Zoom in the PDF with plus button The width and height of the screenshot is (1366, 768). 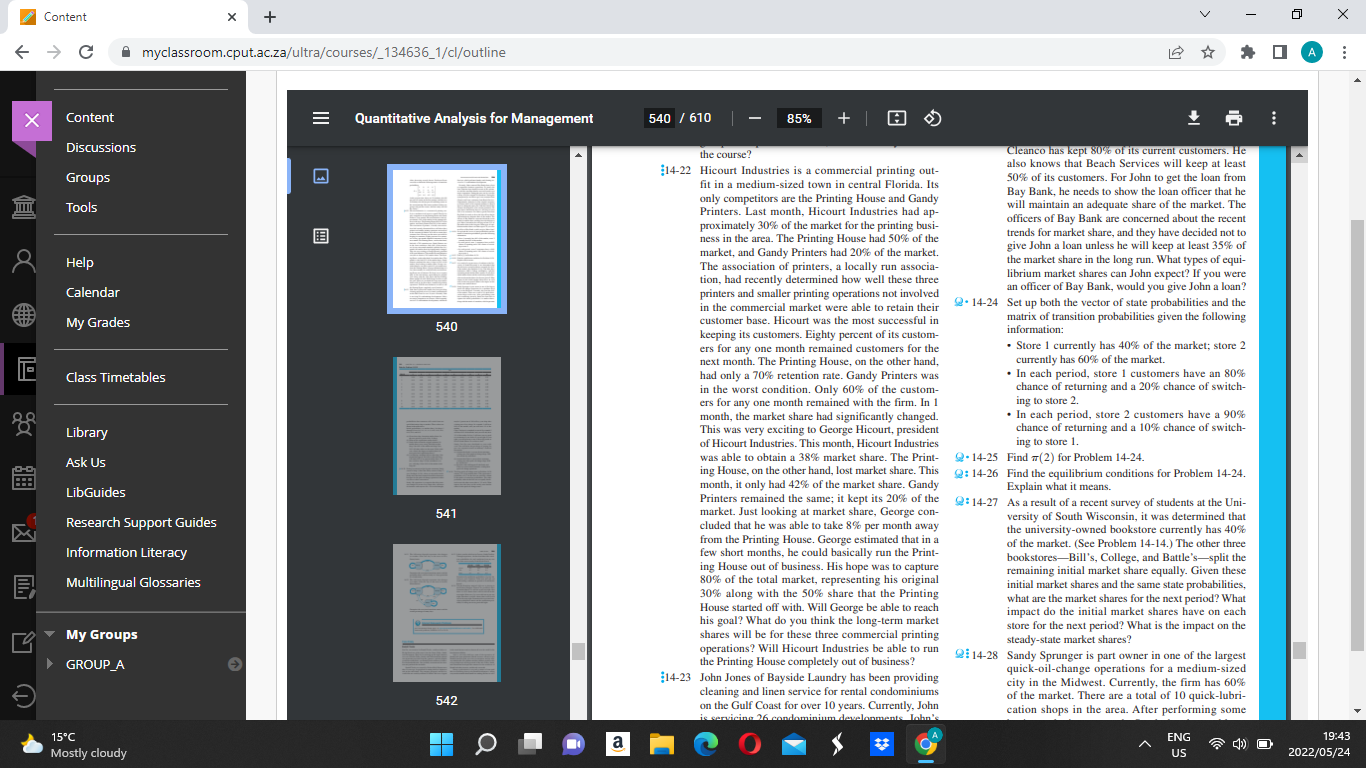(844, 118)
